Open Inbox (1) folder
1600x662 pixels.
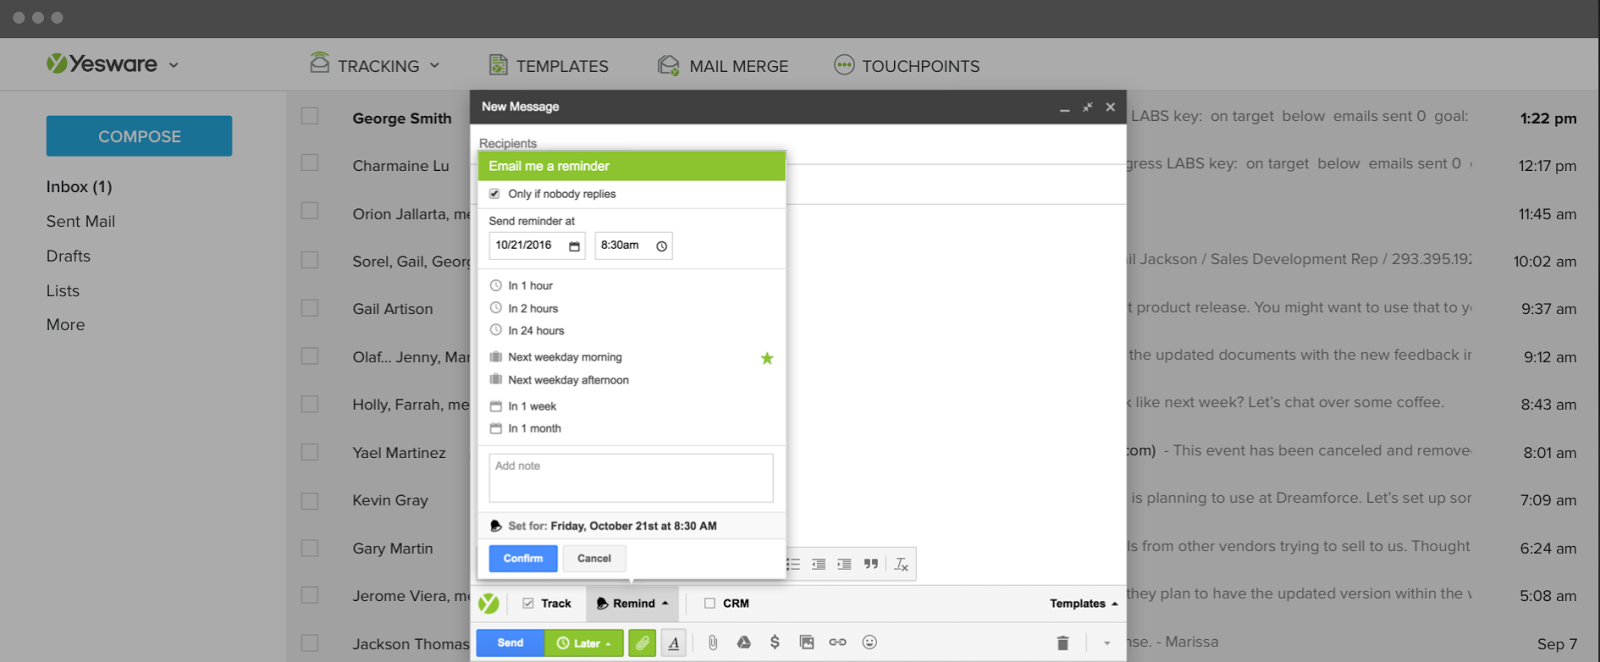coord(79,187)
